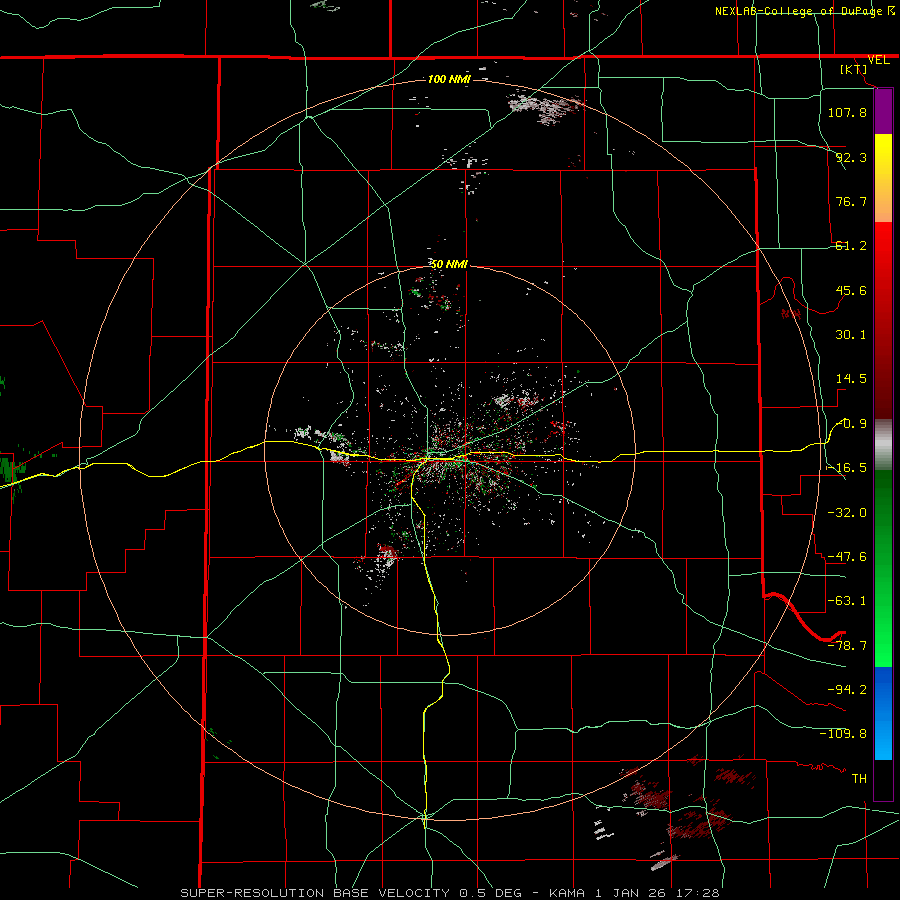900x900 pixels.
Task: Click the -0.9 legend value
Action: [x=852, y=424]
